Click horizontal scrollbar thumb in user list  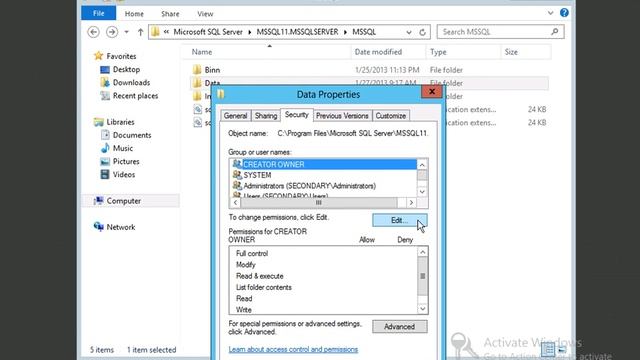point(318,202)
